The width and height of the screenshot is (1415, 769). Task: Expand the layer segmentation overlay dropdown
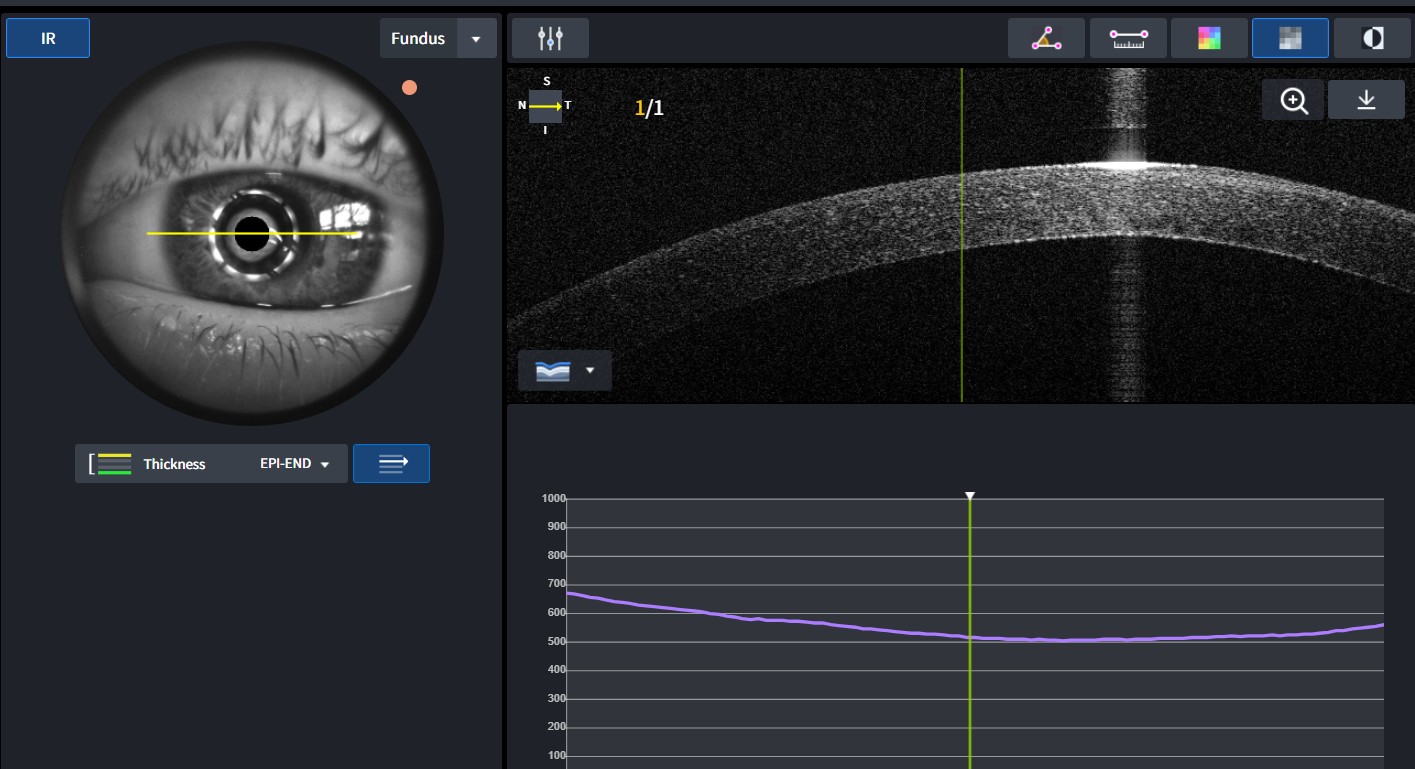coord(590,370)
